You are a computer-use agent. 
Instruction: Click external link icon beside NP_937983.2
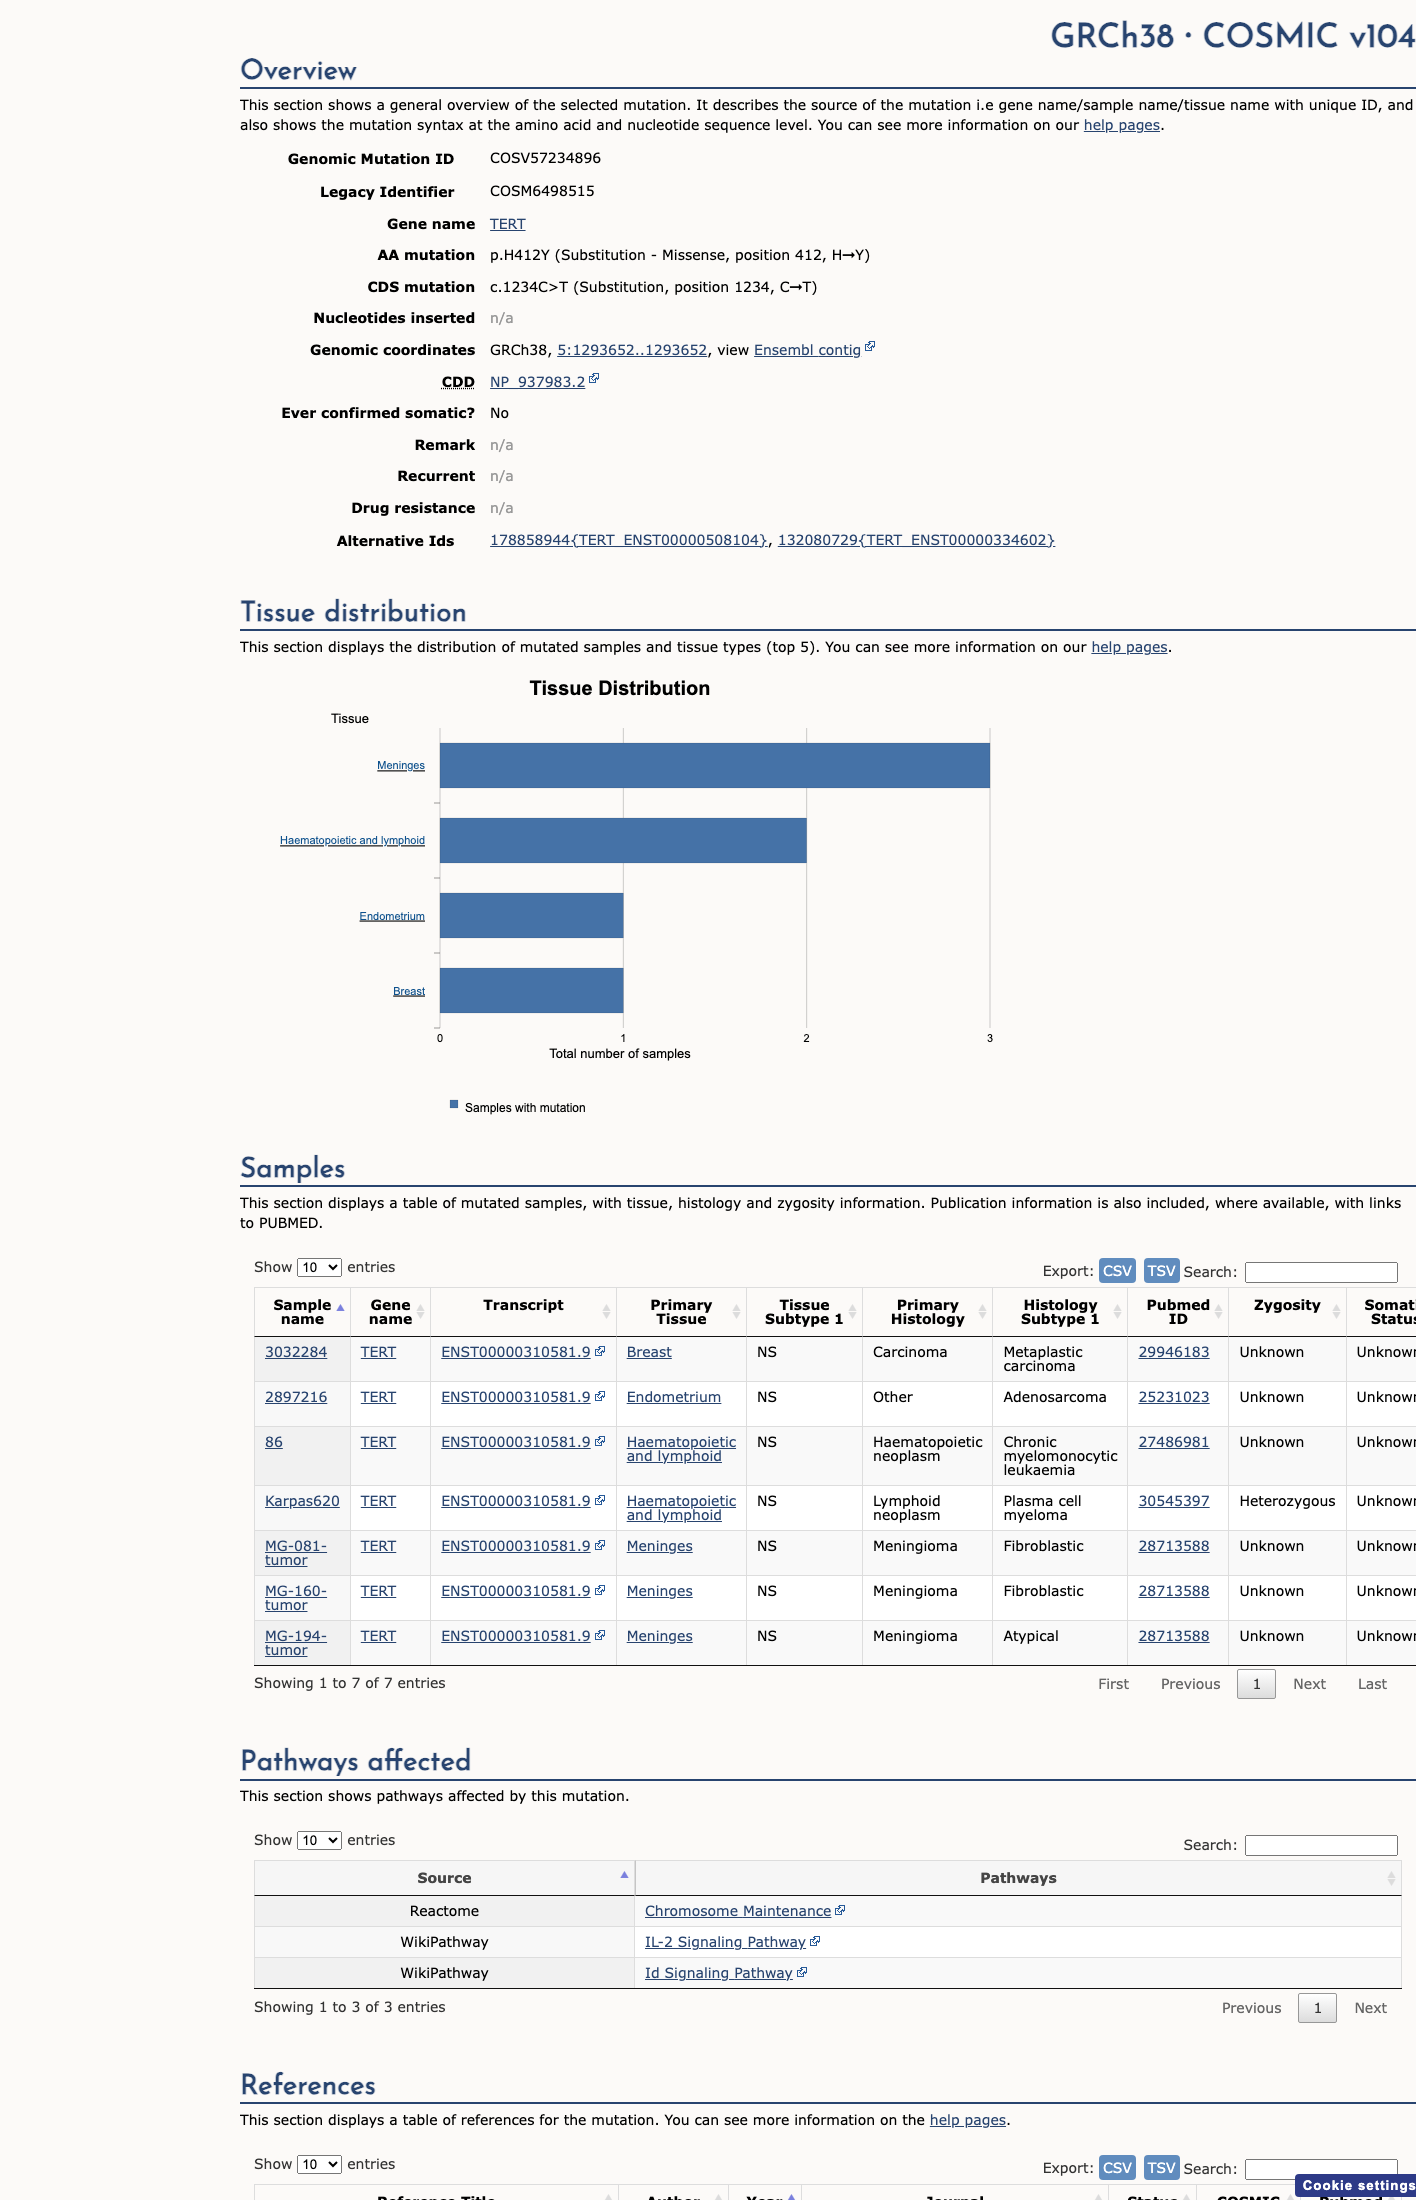[x=594, y=379]
